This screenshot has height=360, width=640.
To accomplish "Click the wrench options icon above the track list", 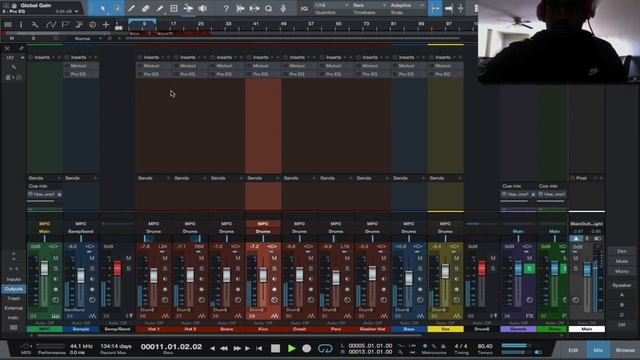I will (x=35, y=25).
